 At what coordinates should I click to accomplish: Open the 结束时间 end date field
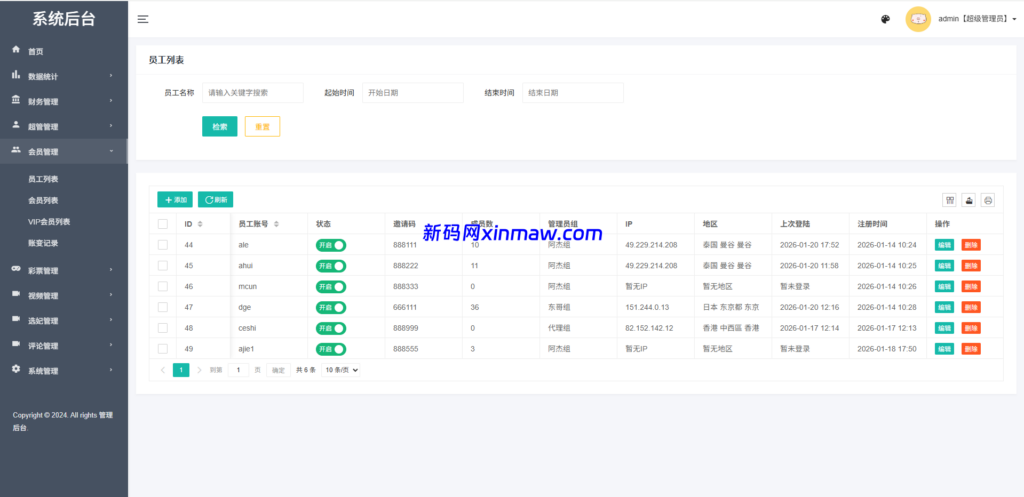[x=573, y=93]
